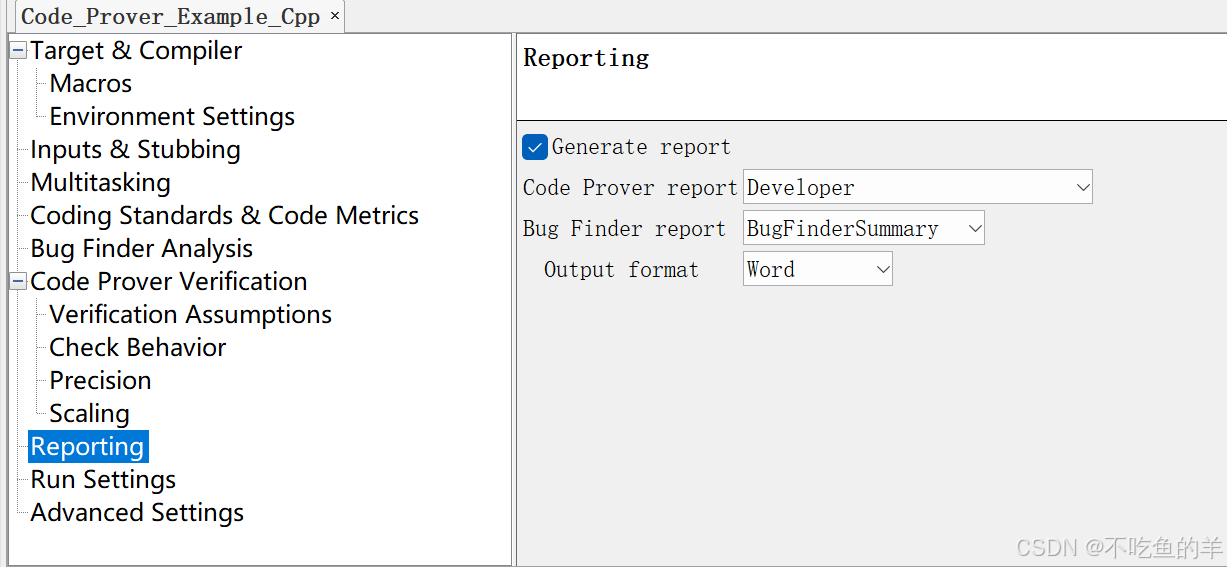Screen dimensions: 1227x567
Task: Open Precision settings
Action: (x=100, y=381)
